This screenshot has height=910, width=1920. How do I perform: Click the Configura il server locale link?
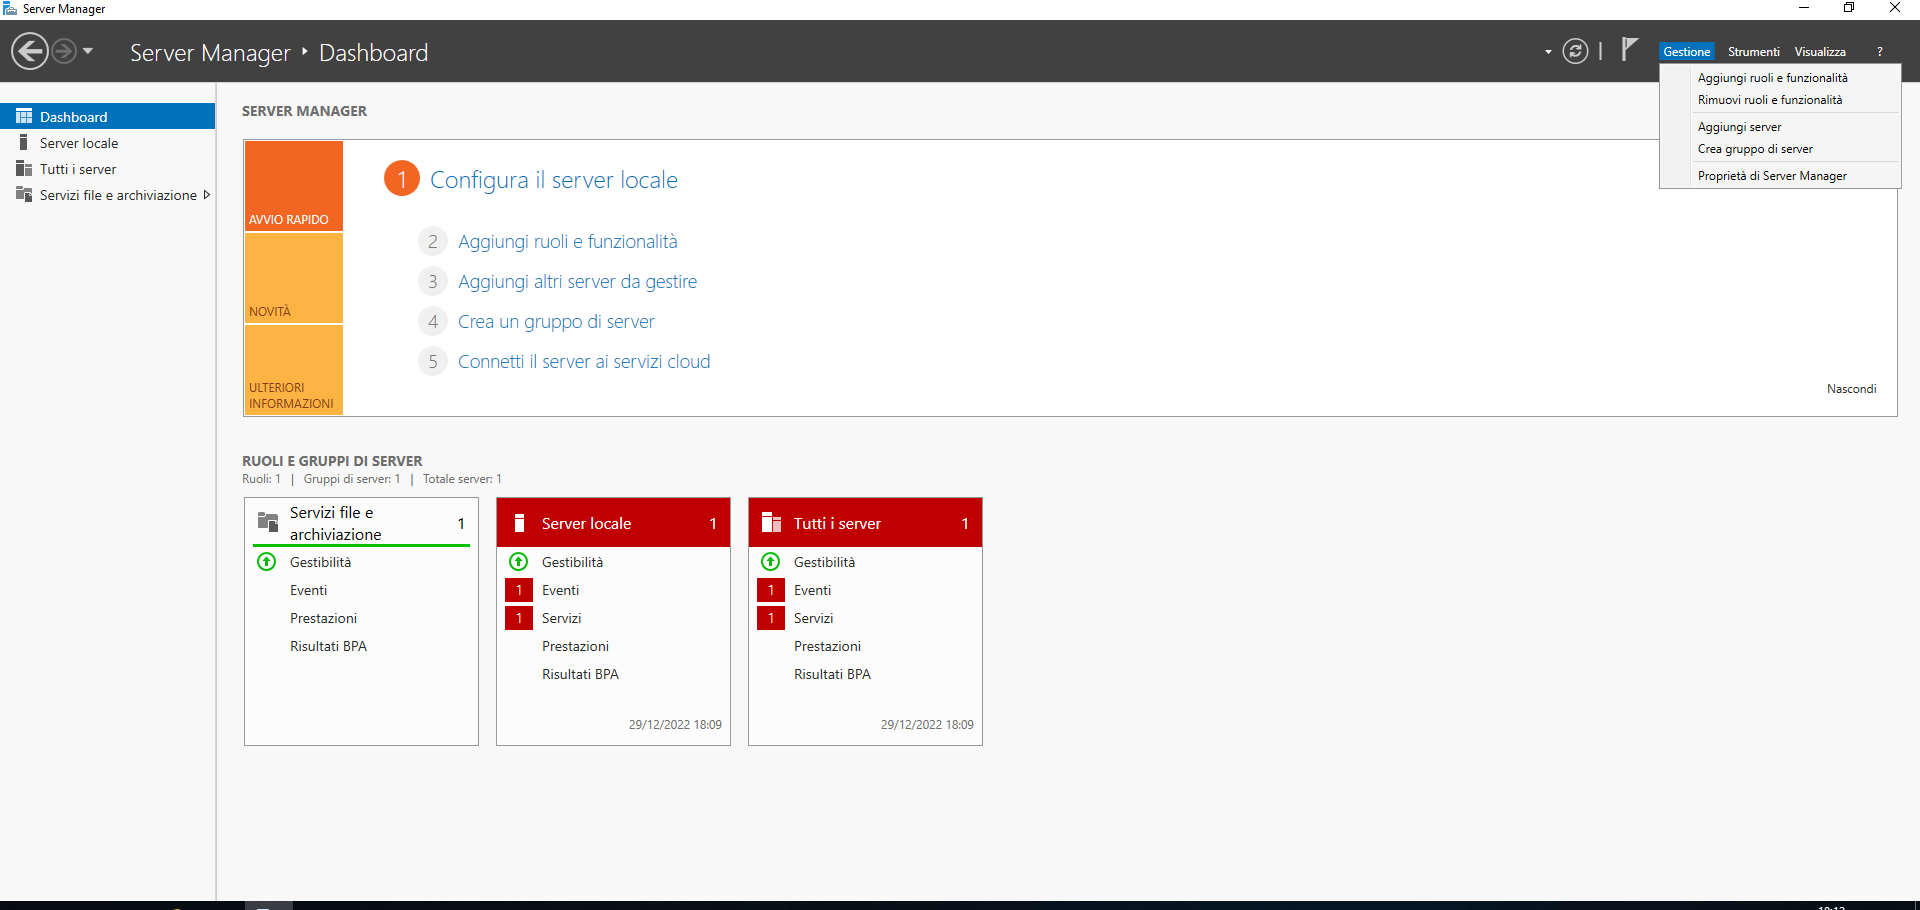pos(554,180)
